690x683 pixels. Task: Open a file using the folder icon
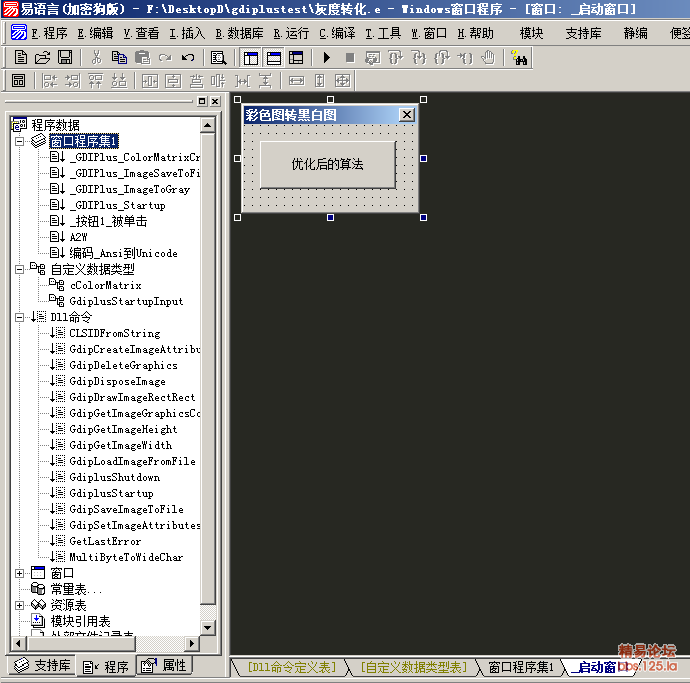[x=43, y=57]
